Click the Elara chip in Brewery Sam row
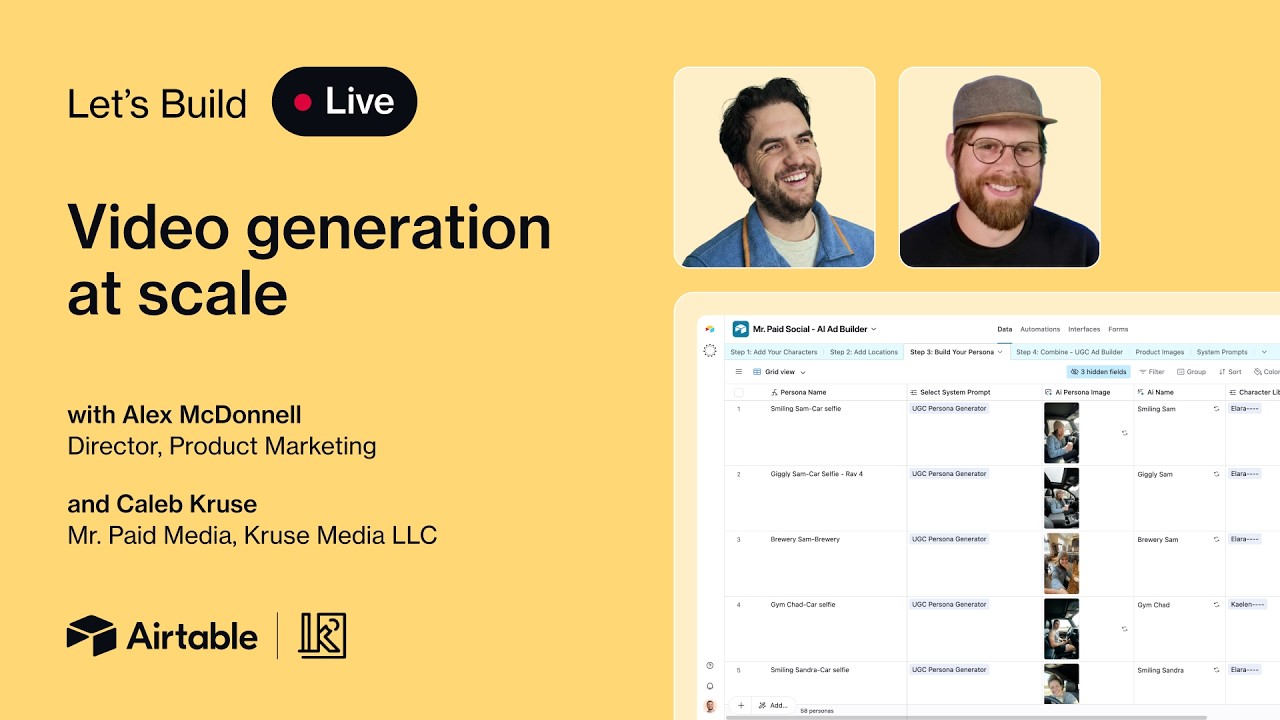Viewport: 1280px width, 720px height. click(x=1245, y=539)
